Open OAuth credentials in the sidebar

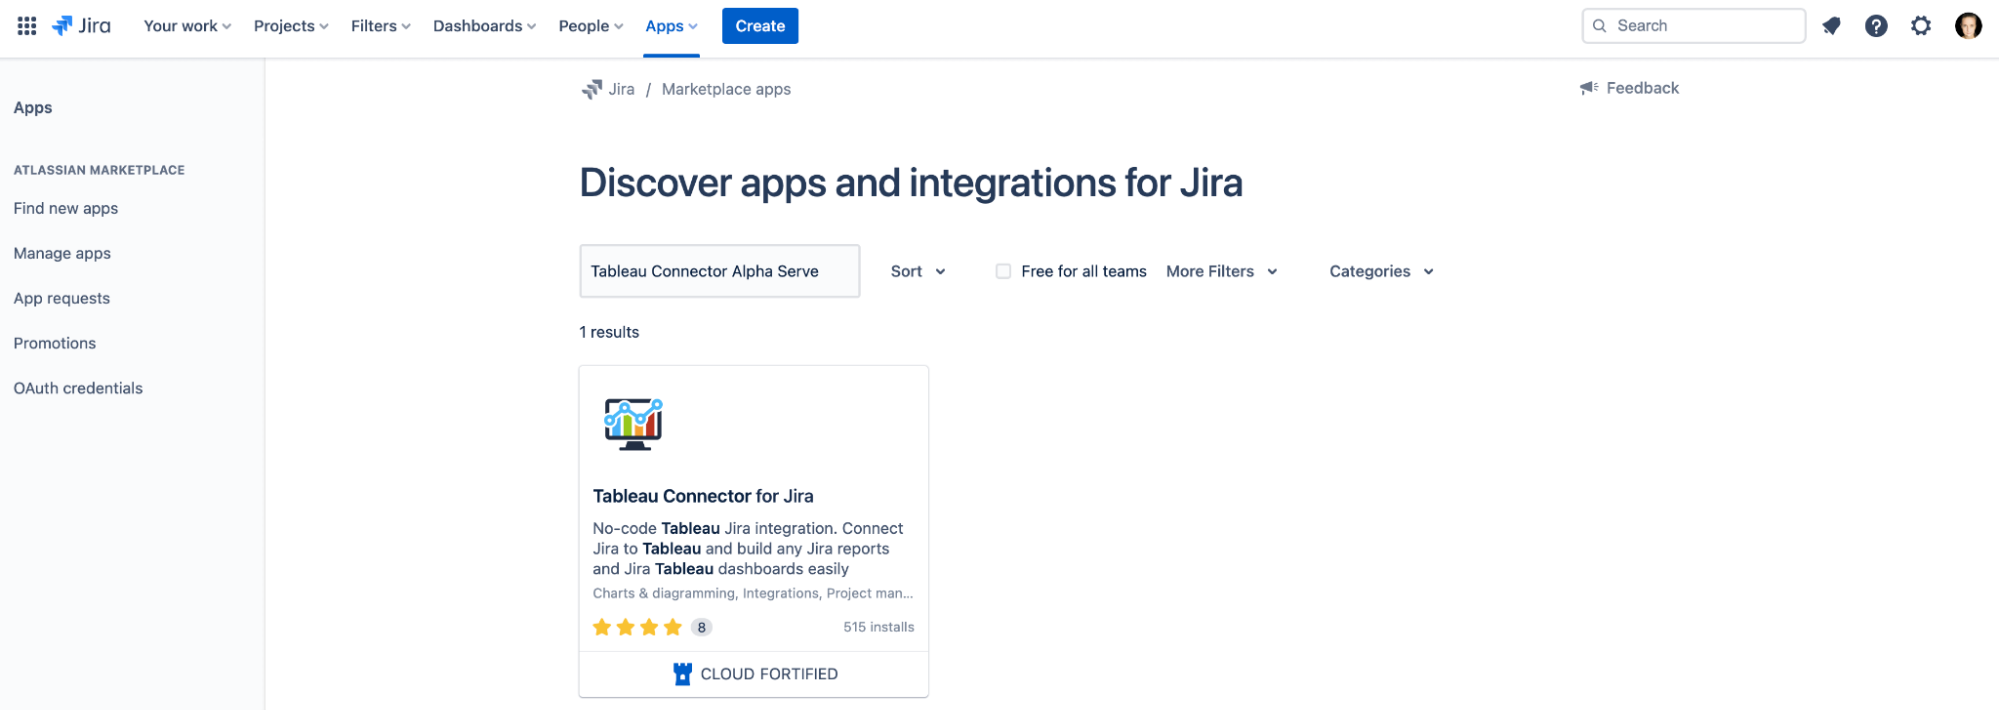click(x=78, y=388)
